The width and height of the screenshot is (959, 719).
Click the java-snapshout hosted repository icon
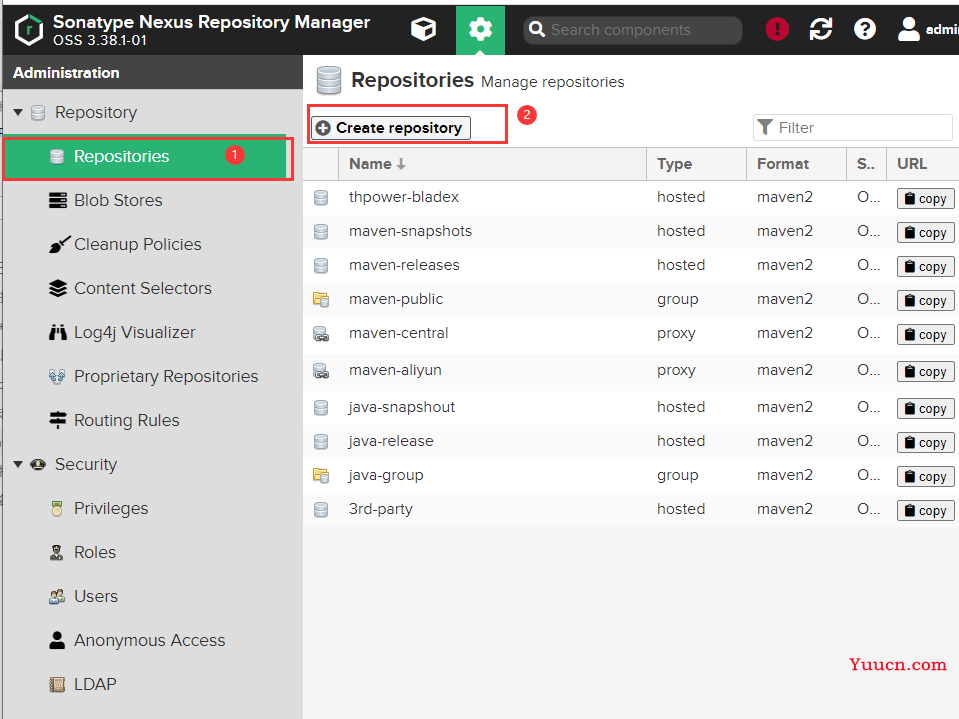321,408
